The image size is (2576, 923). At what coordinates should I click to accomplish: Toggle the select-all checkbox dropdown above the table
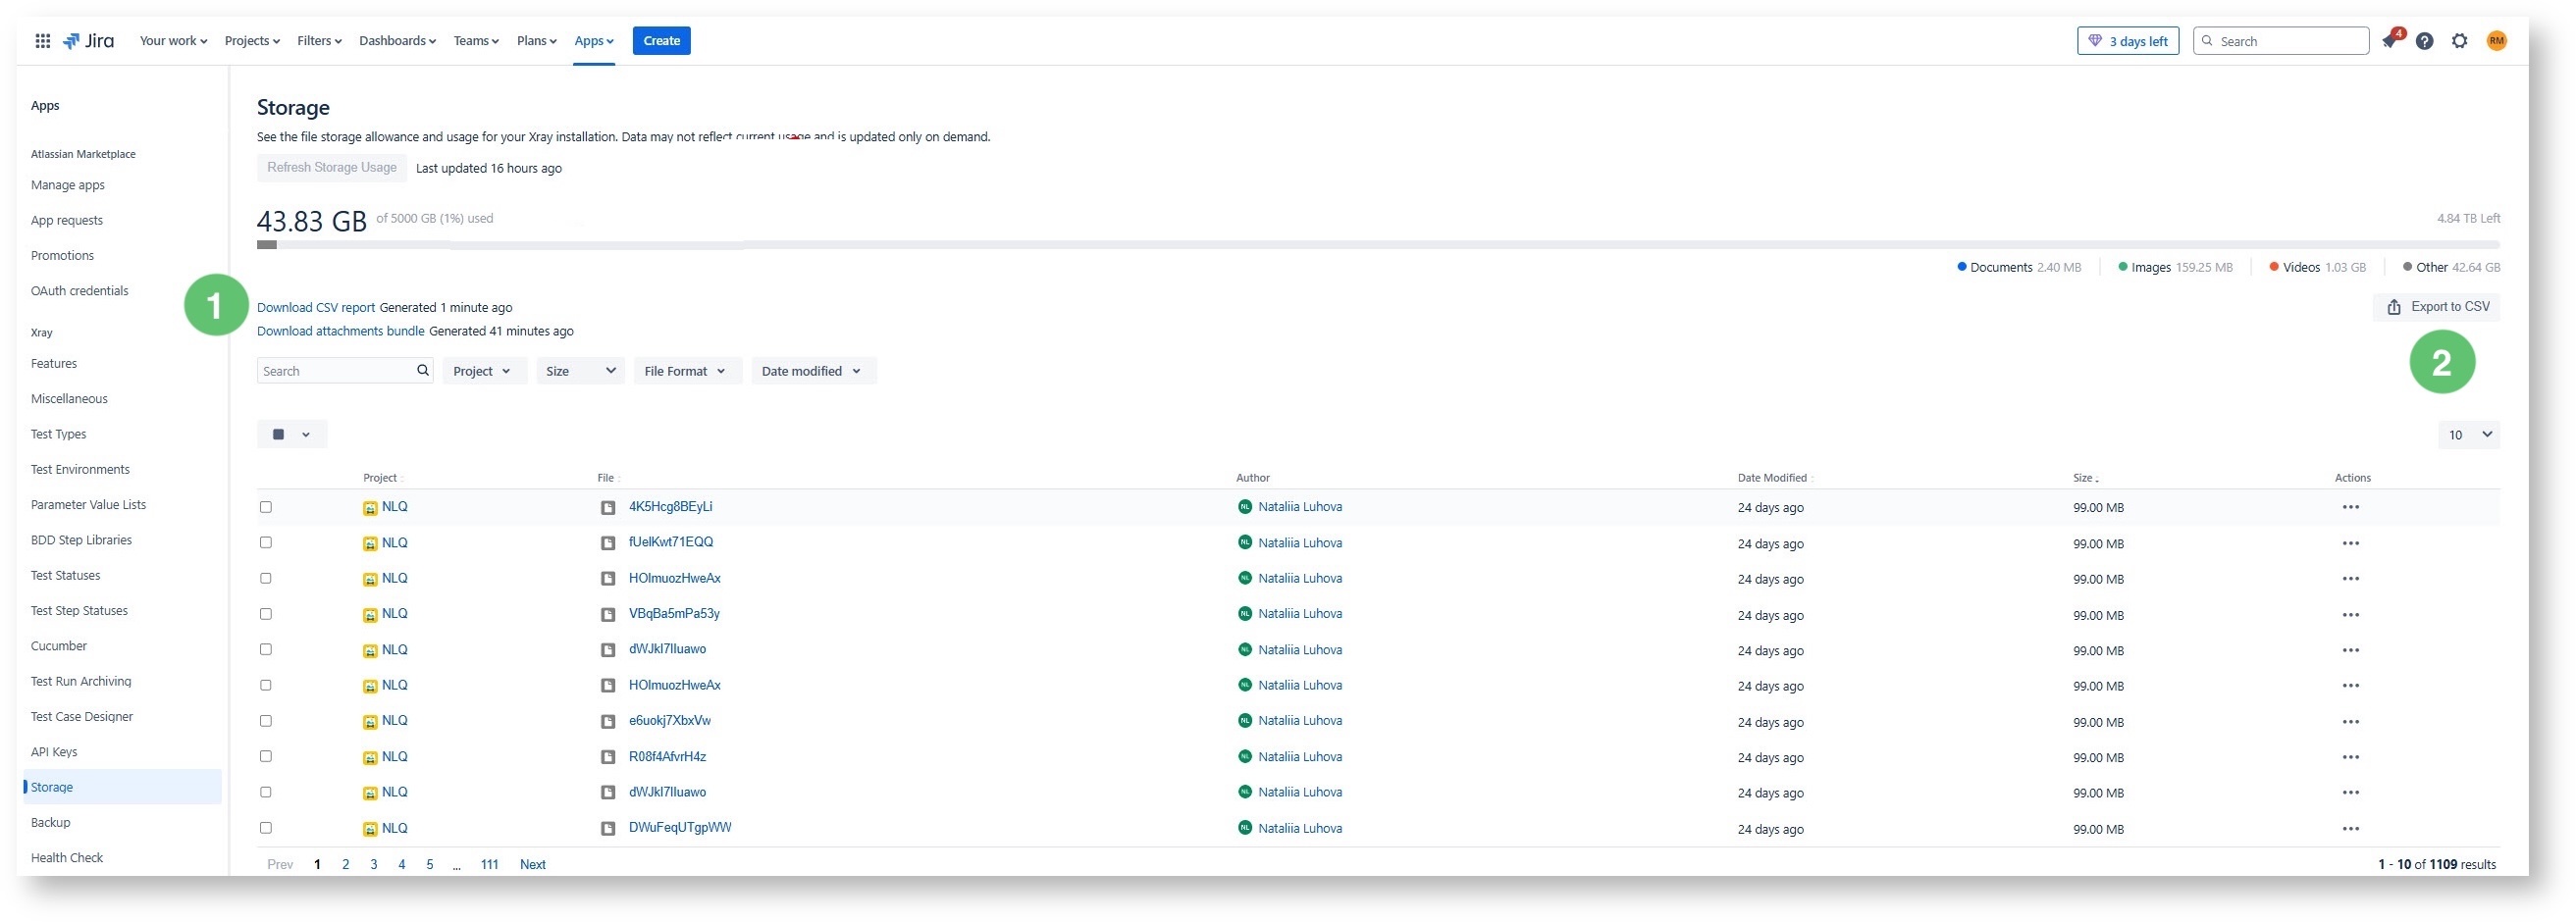tap(292, 435)
